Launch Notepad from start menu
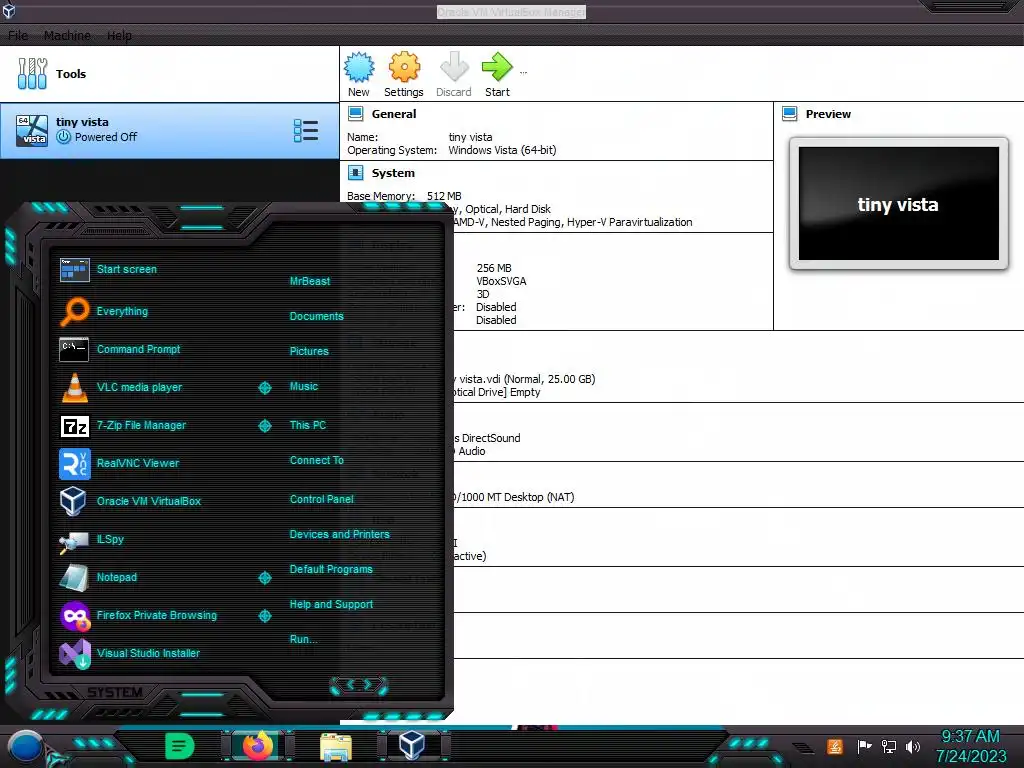Image resolution: width=1024 pixels, height=768 pixels. pyautogui.click(x=98, y=577)
